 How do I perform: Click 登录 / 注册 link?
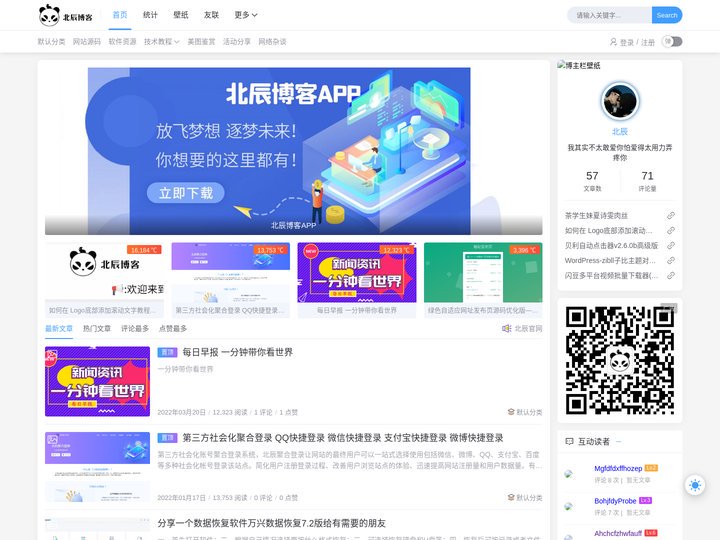tap(637, 43)
